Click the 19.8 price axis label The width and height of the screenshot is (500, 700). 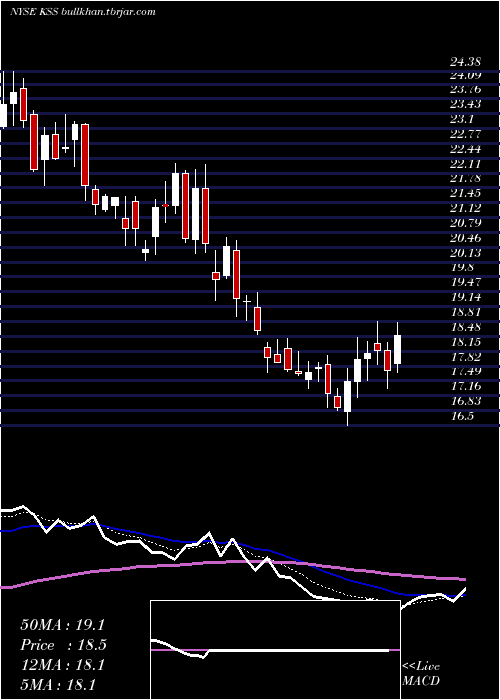click(x=462, y=267)
